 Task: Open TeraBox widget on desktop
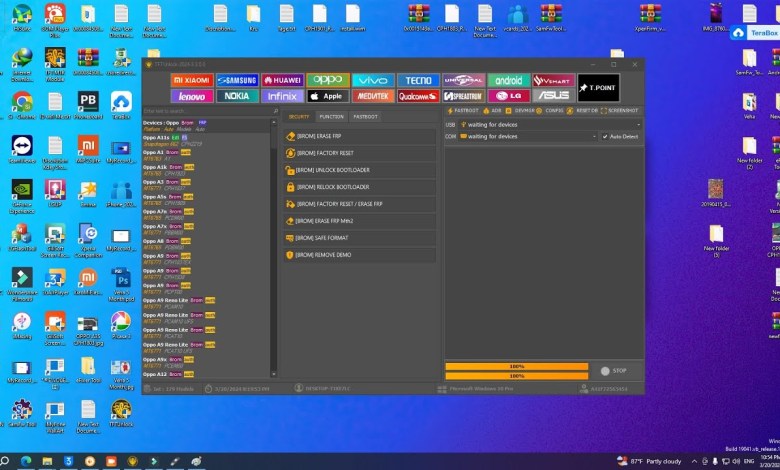(x=755, y=33)
